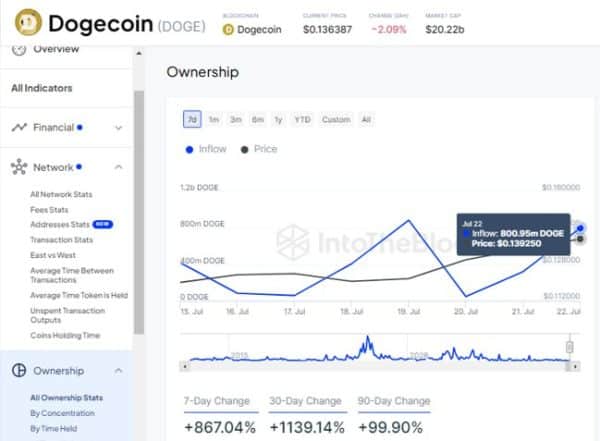
Task: Click the Network nodes icon
Action: pyautogui.click(x=19, y=167)
